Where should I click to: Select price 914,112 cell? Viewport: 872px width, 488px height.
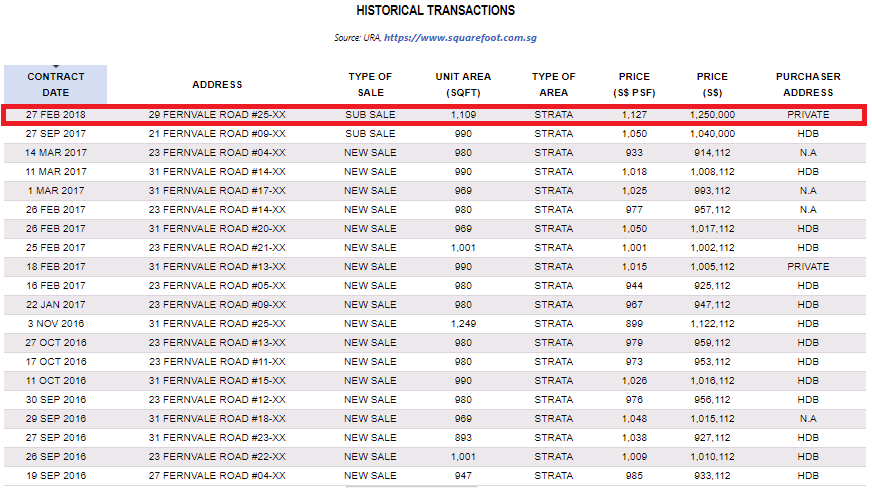[712, 152]
